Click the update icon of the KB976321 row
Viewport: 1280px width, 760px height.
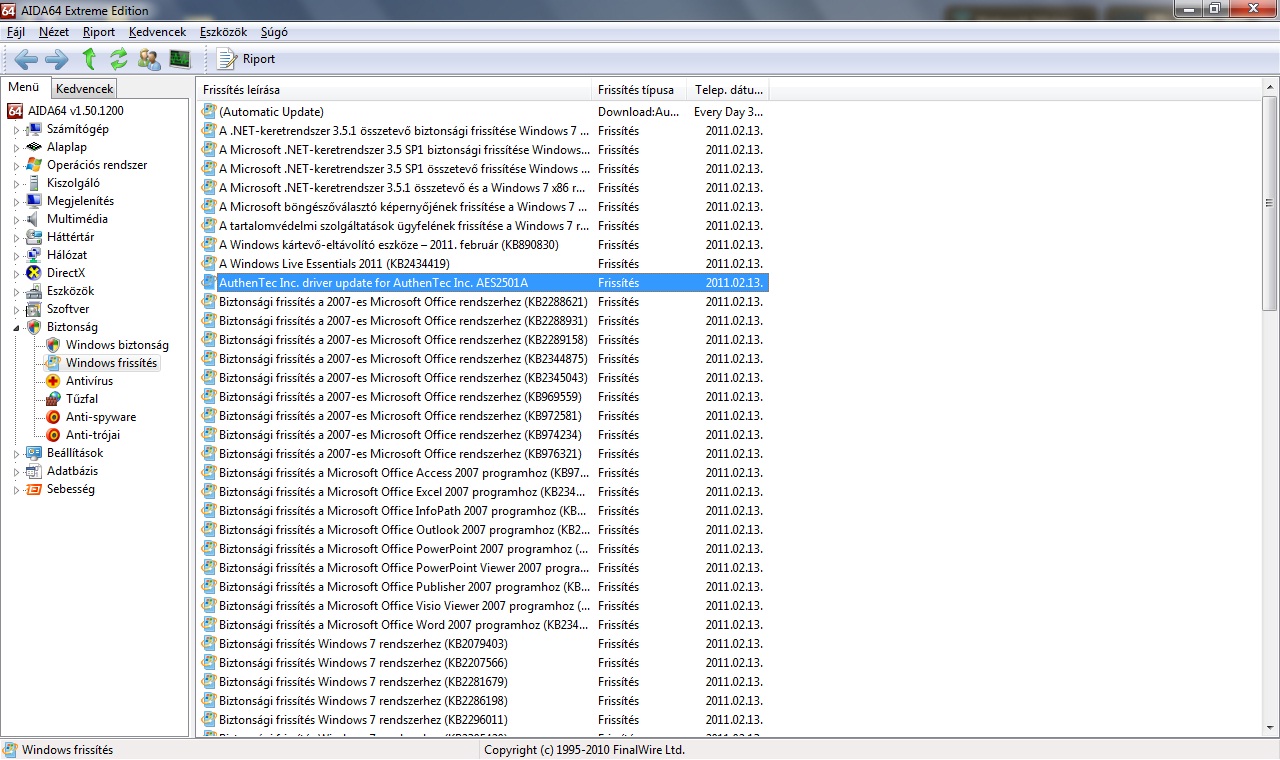pyautogui.click(x=209, y=454)
